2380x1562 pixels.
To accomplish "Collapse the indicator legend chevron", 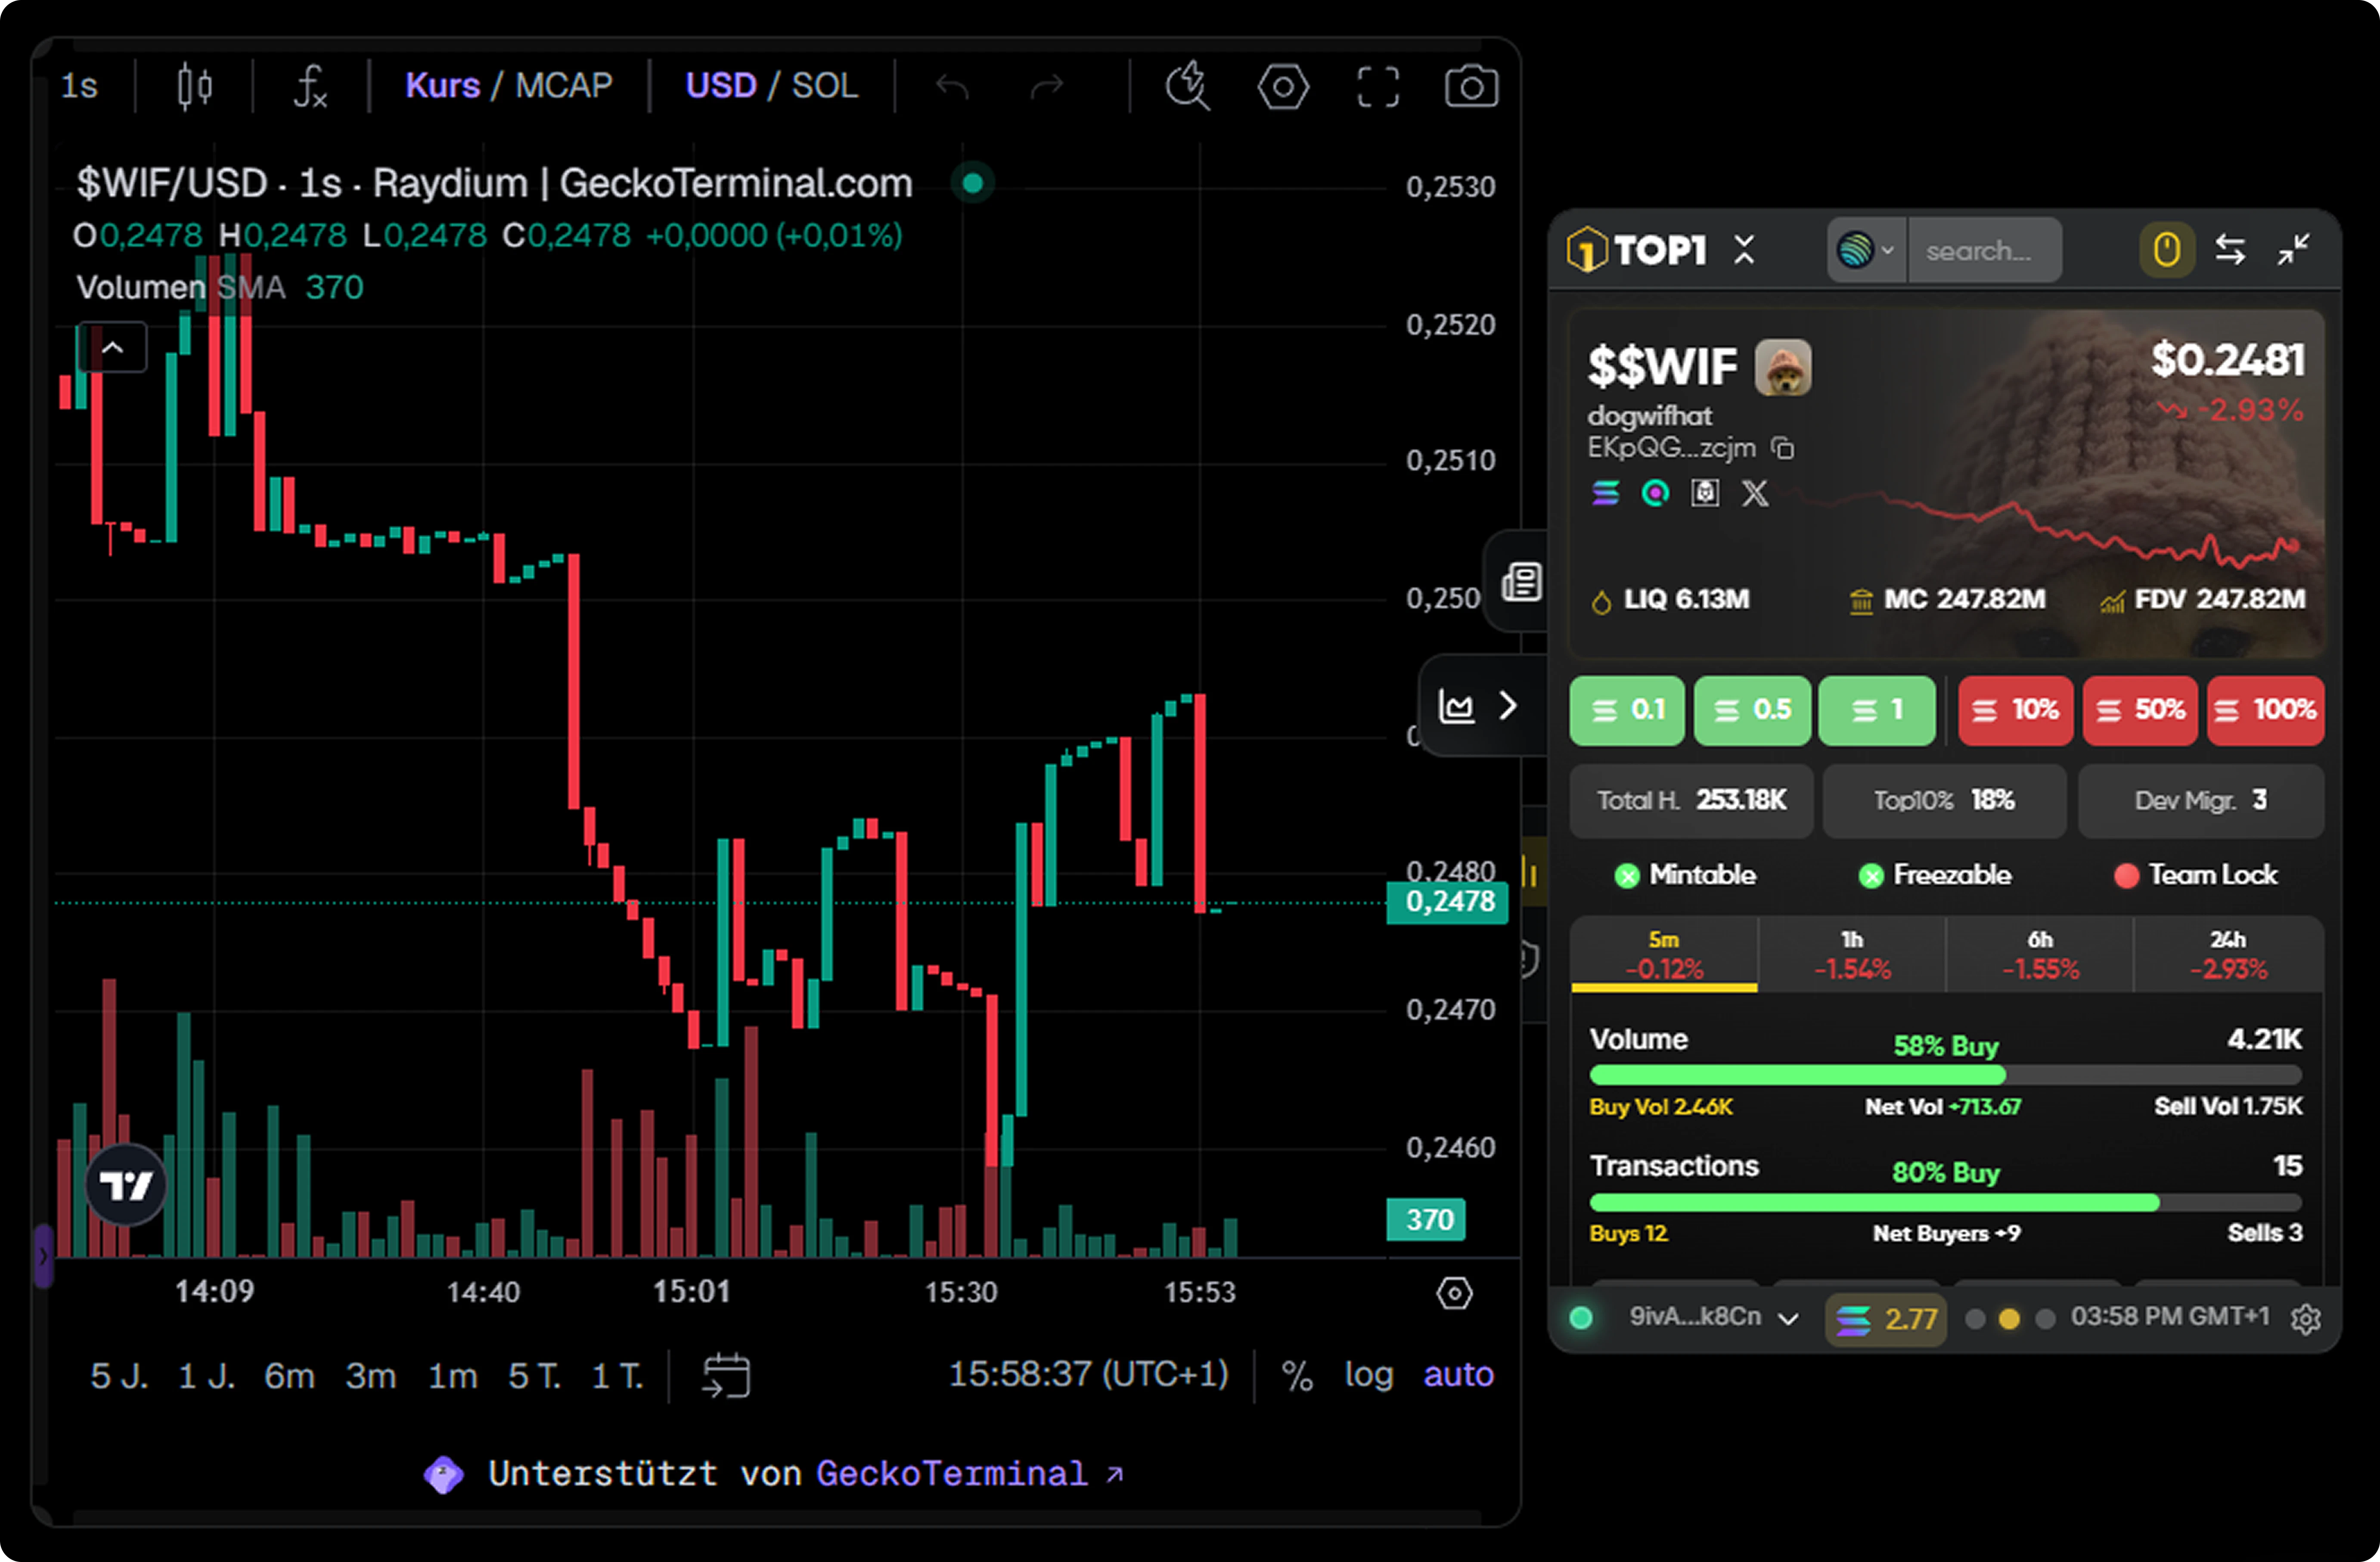I will tap(113, 348).
